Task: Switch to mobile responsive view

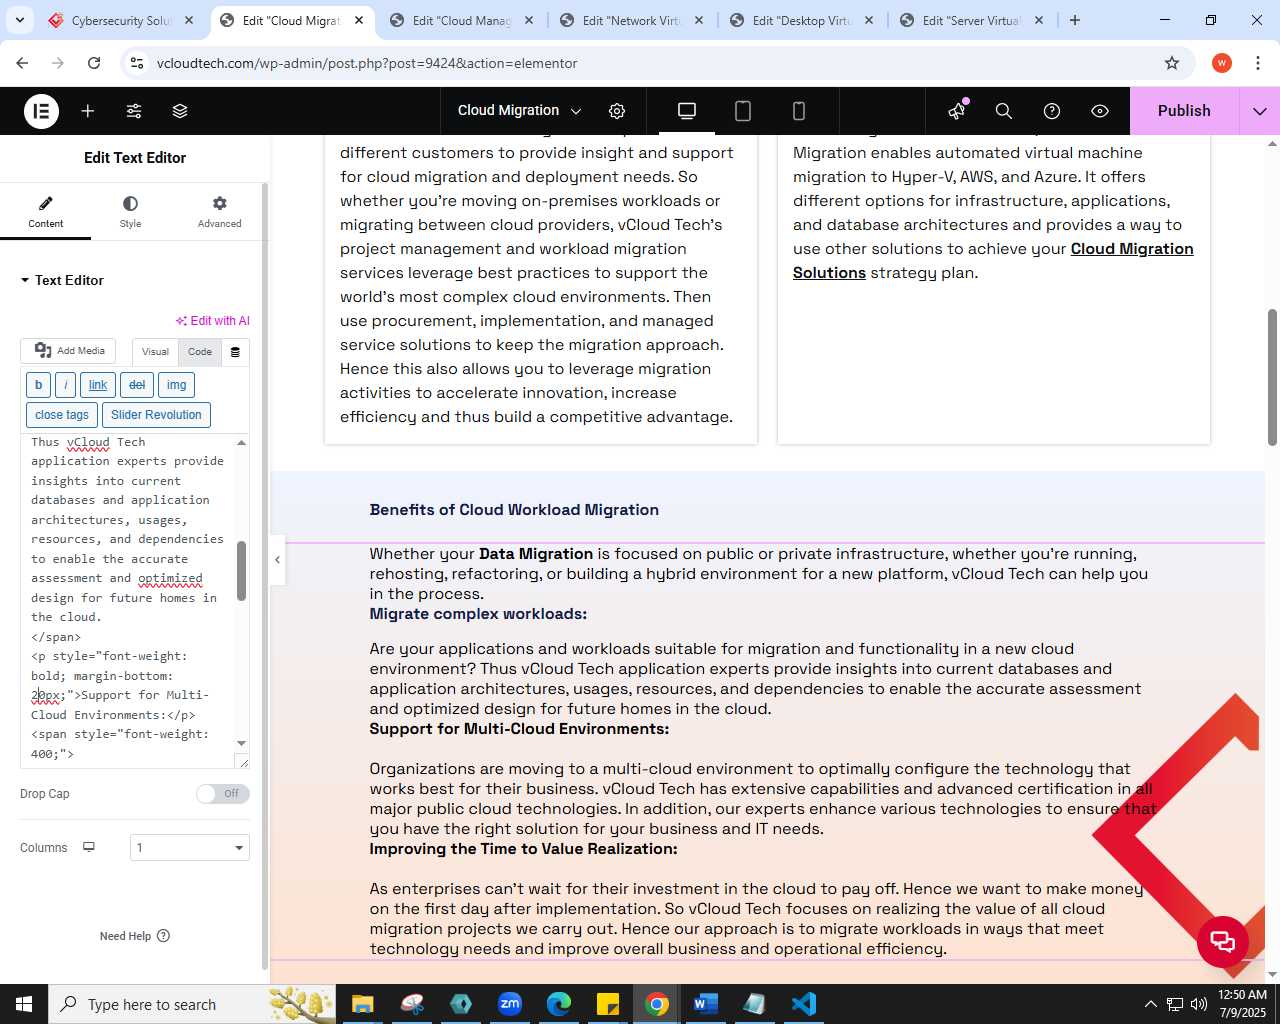Action: pos(799,111)
